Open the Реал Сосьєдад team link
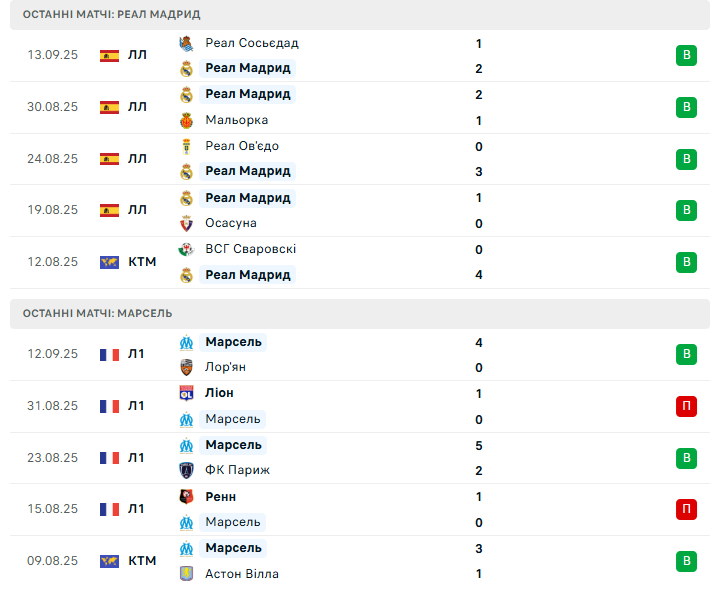Viewport: 719px width, 592px height. pos(252,43)
